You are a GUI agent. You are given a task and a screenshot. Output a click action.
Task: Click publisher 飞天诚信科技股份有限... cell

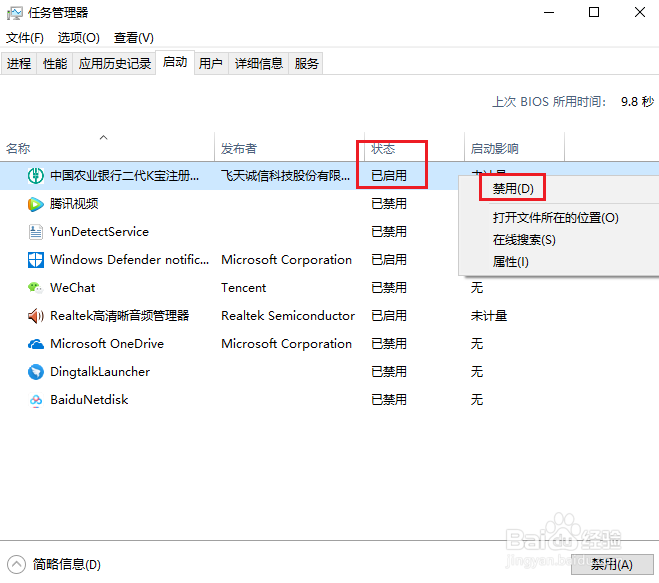click(x=285, y=176)
